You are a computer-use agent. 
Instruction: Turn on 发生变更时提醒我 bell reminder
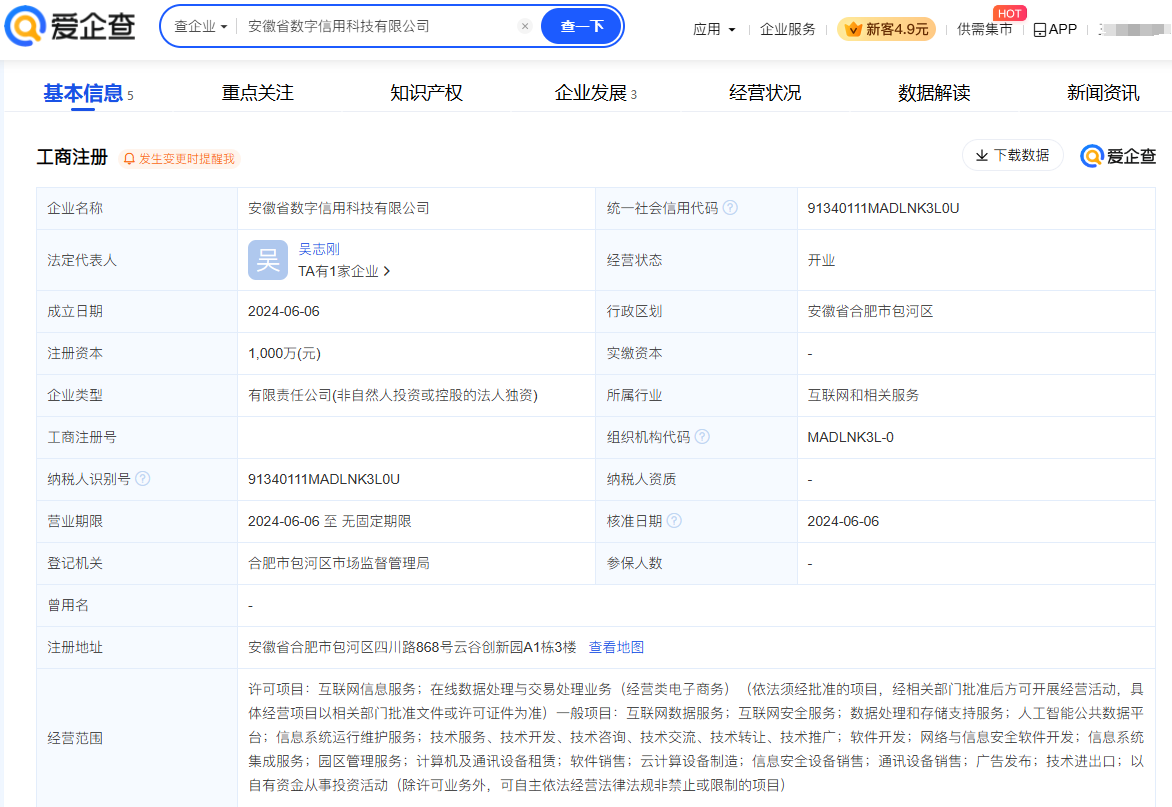[x=179, y=158]
